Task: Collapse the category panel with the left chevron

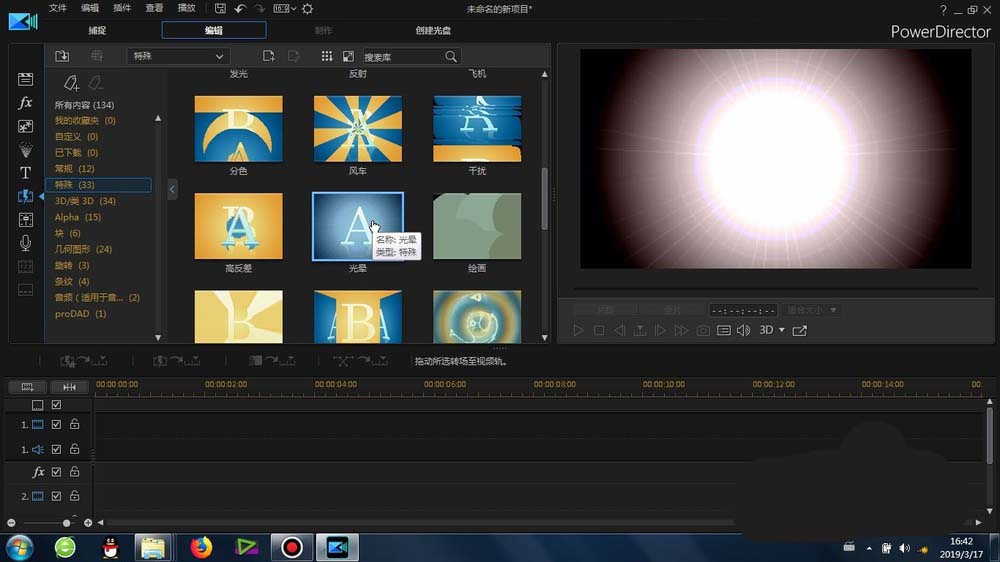Action: pos(172,189)
